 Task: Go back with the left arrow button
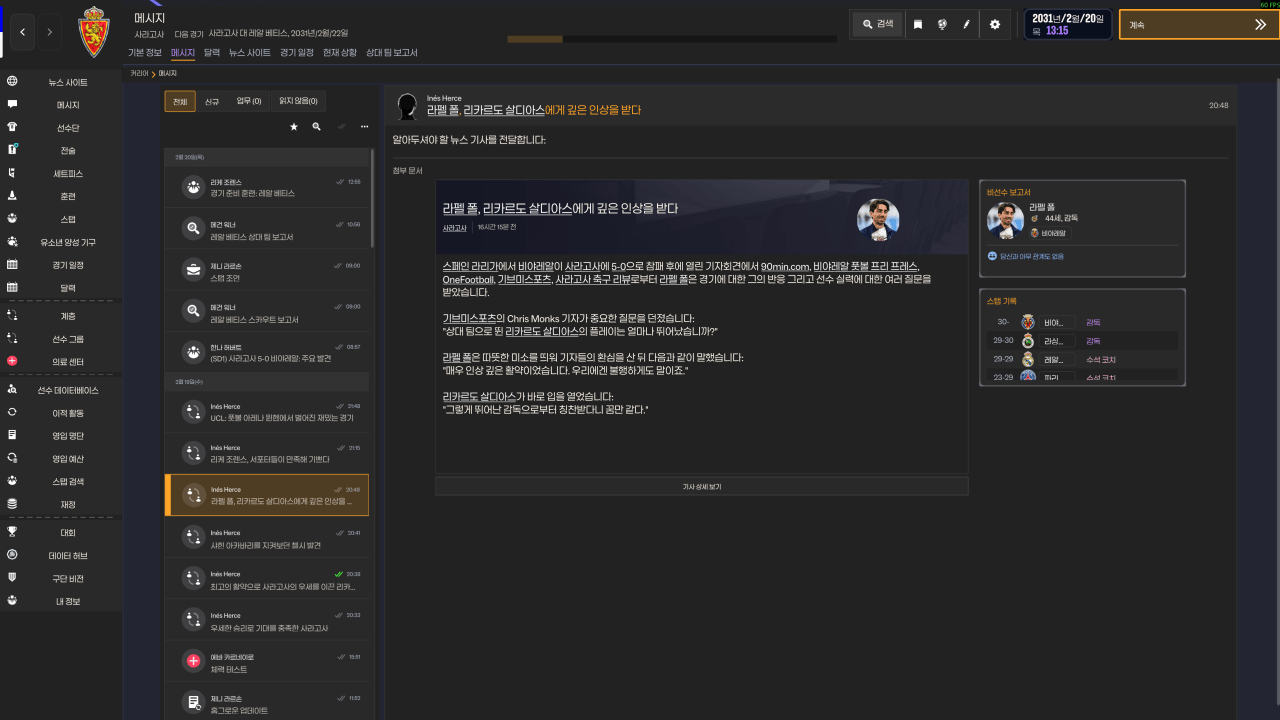(23, 32)
